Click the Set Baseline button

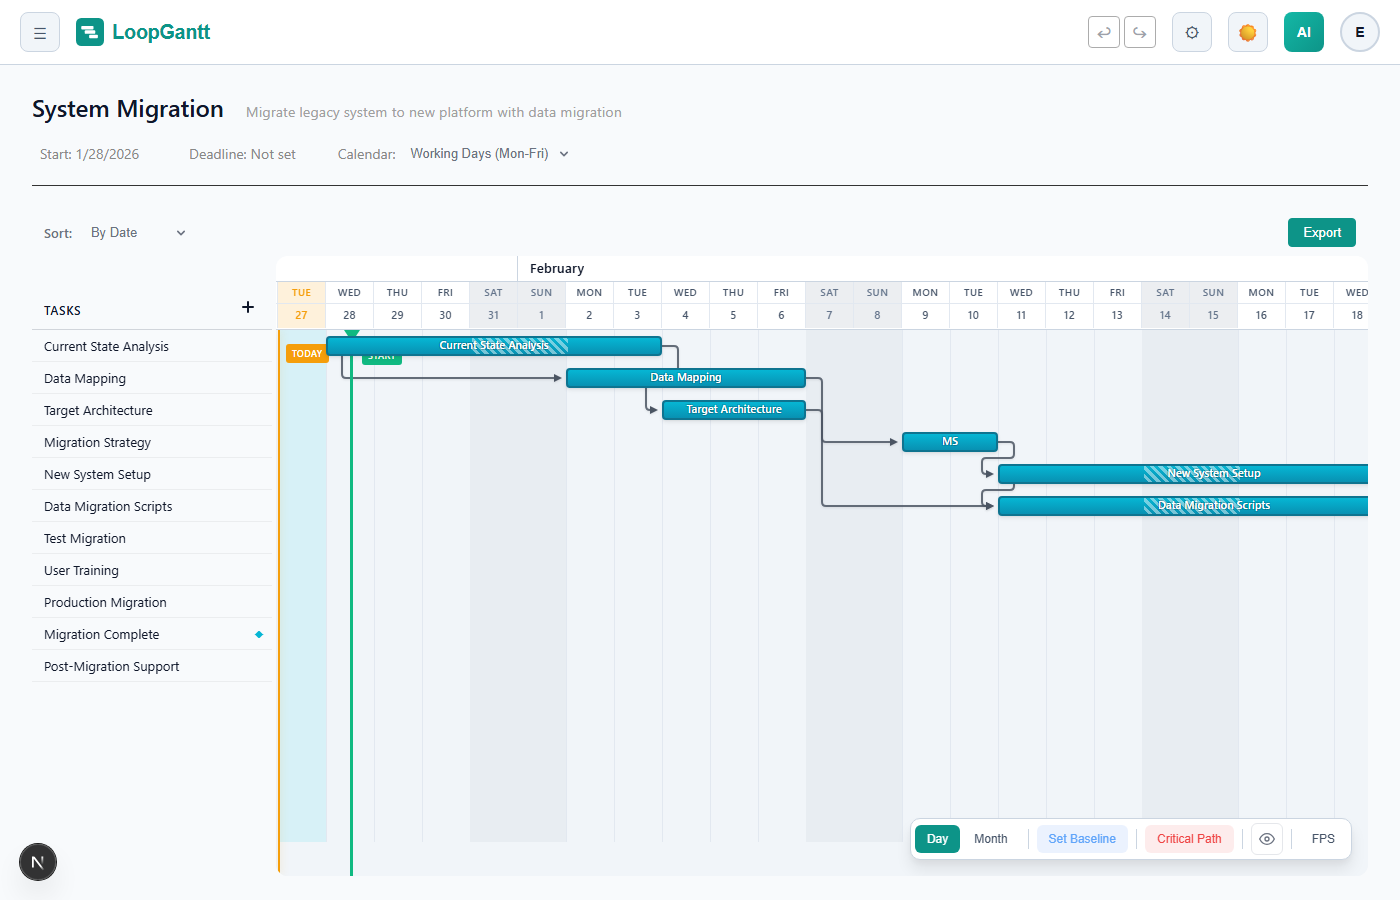[1082, 838]
